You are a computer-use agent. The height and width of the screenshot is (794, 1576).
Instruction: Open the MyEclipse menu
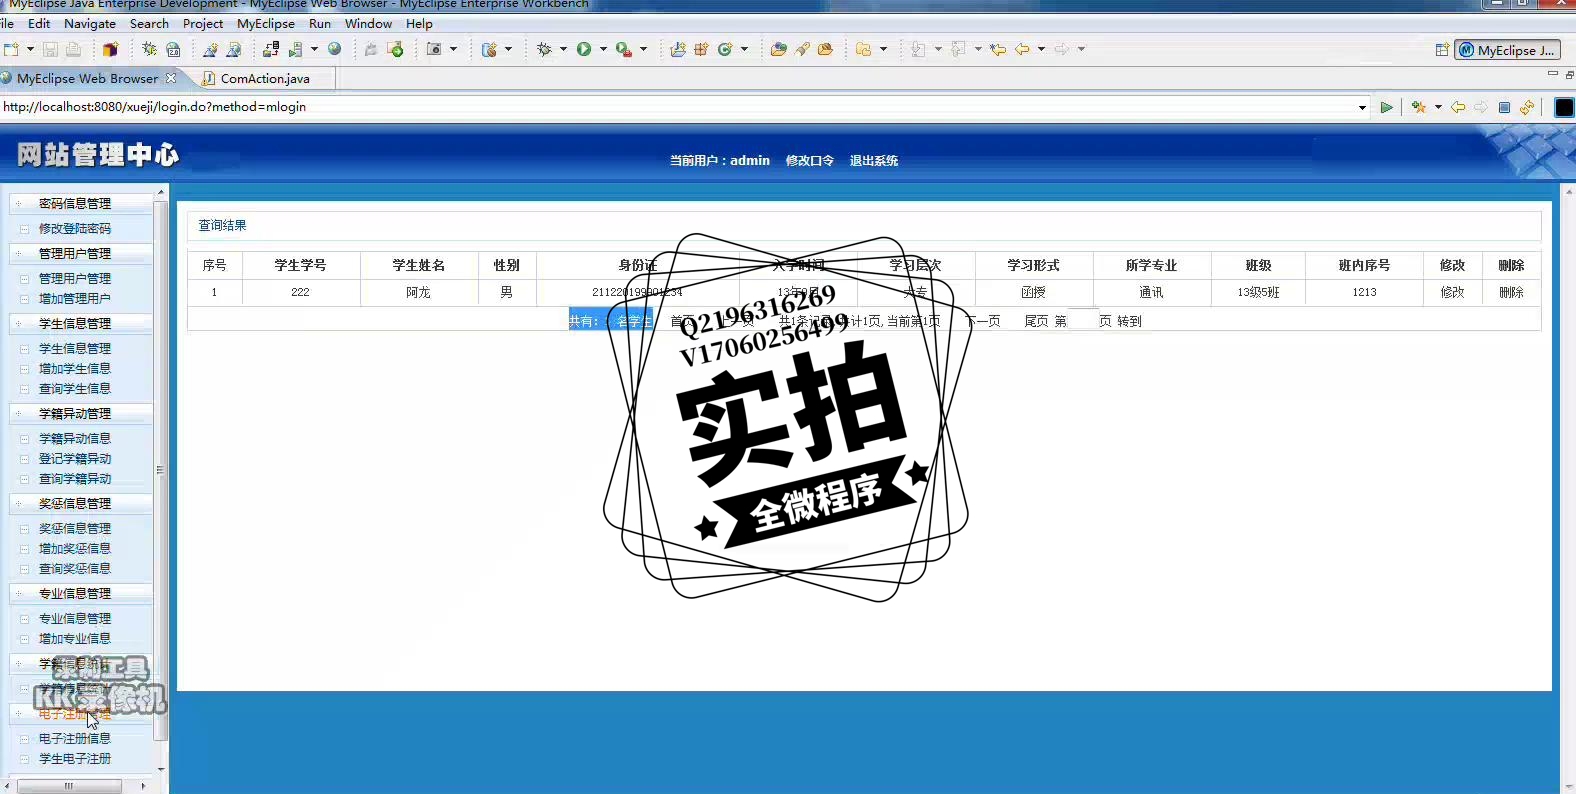click(266, 23)
